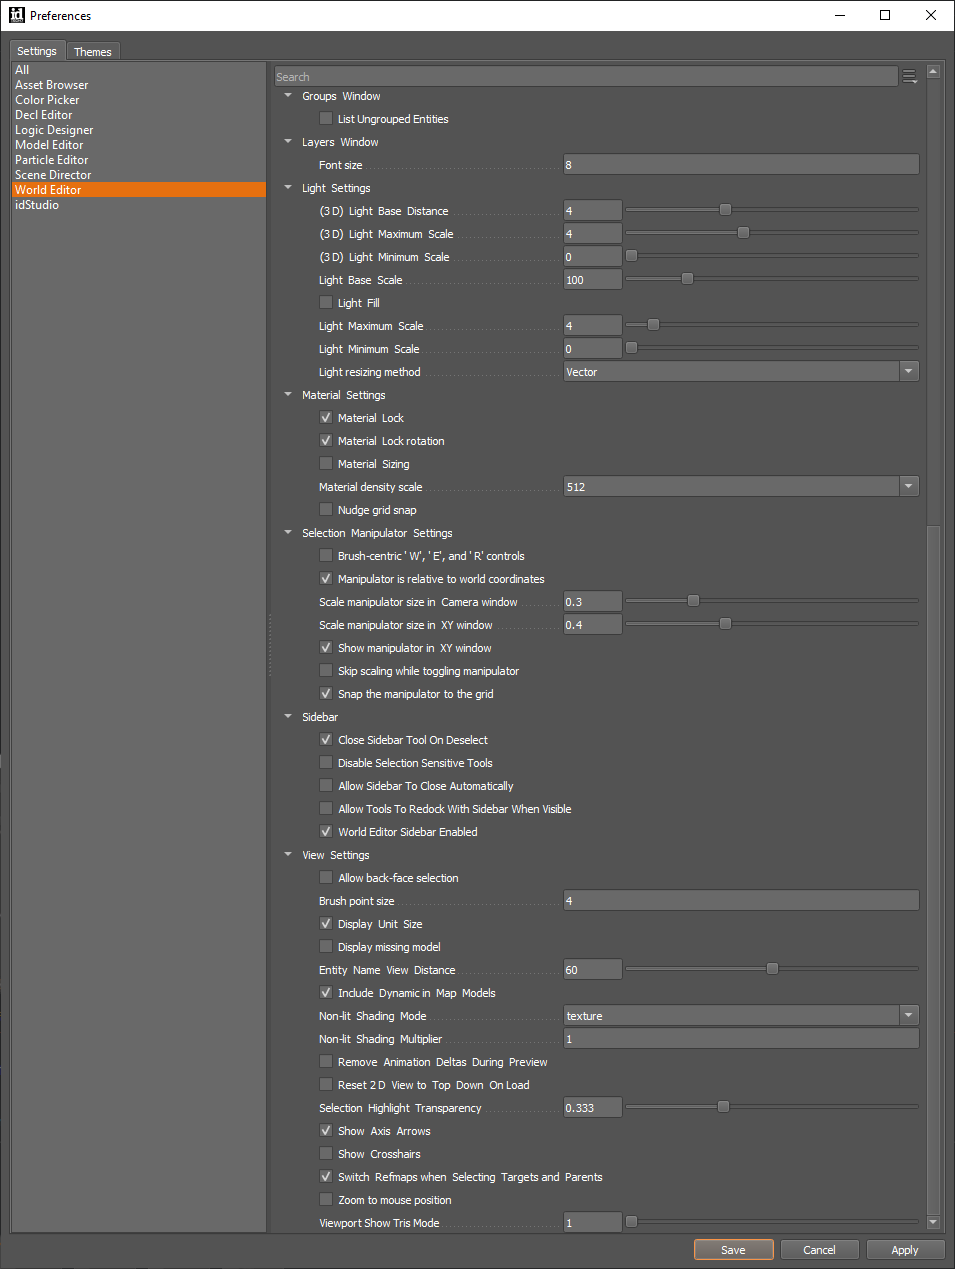
Task: Uncheck Close Sidebar Tool On Deselect
Action: pyautogui.click(x=326, y=739)
